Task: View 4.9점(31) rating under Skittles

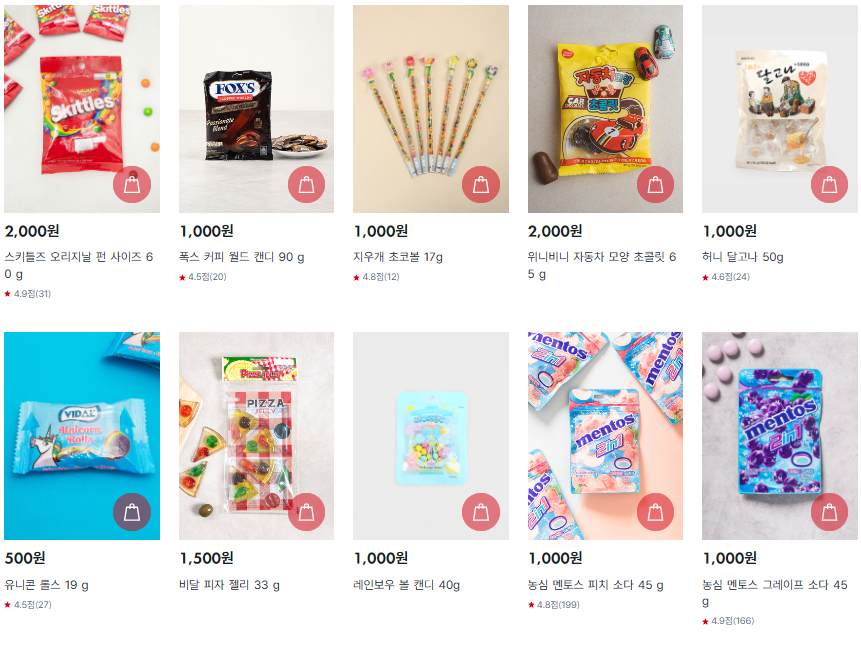Action: tap(28, 294)
